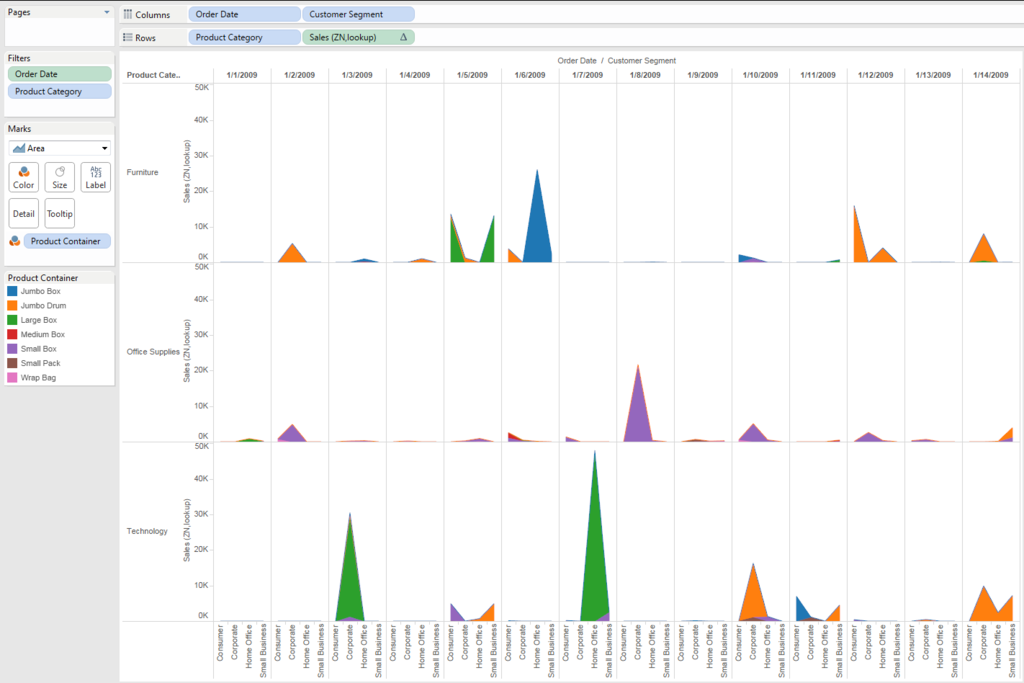The image size is (1024, 683).
Task: Select the Order Date pill in Columns
Action: [244, 14]
